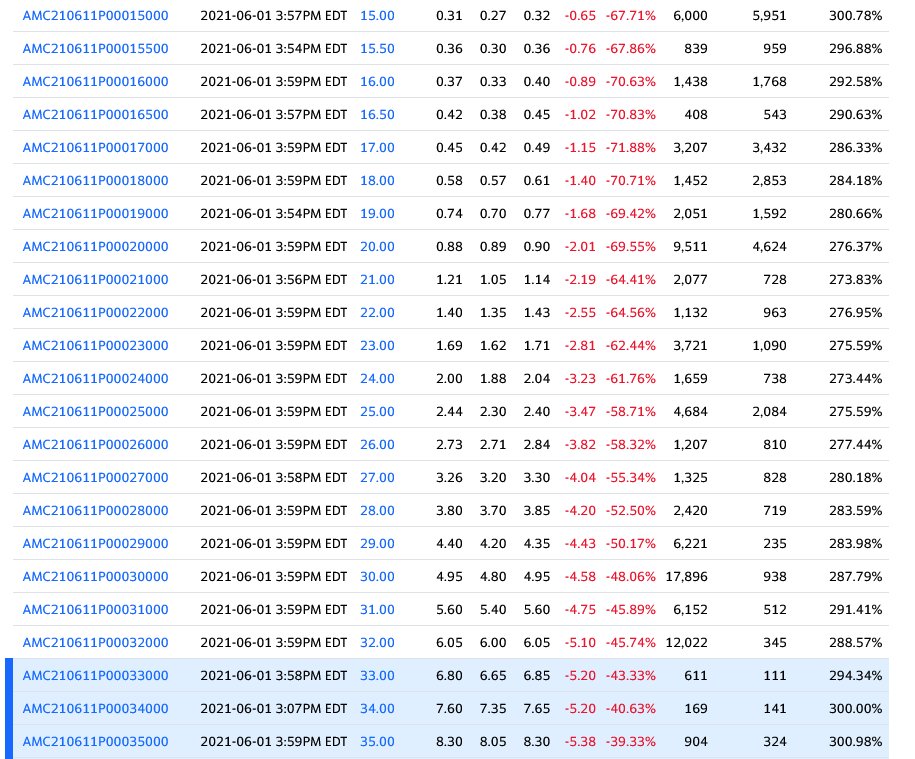This screenshot has width=915, height=759.
Task: Select the volume figure 12,022
Action: (686, 642)
